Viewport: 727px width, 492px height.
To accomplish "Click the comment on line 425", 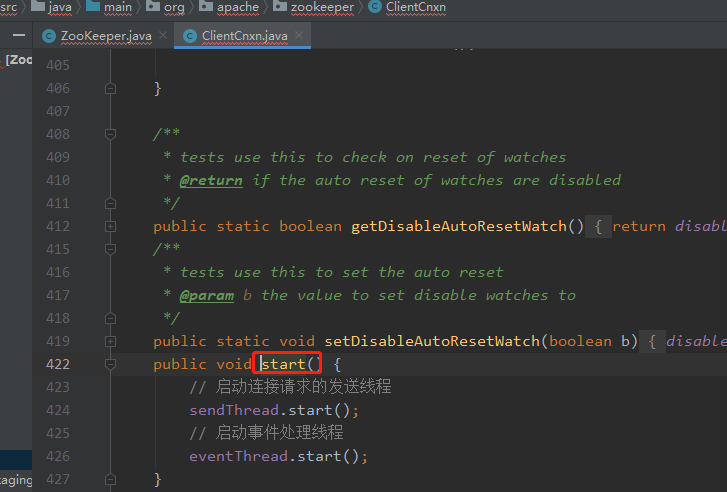I will pos(266,433).
